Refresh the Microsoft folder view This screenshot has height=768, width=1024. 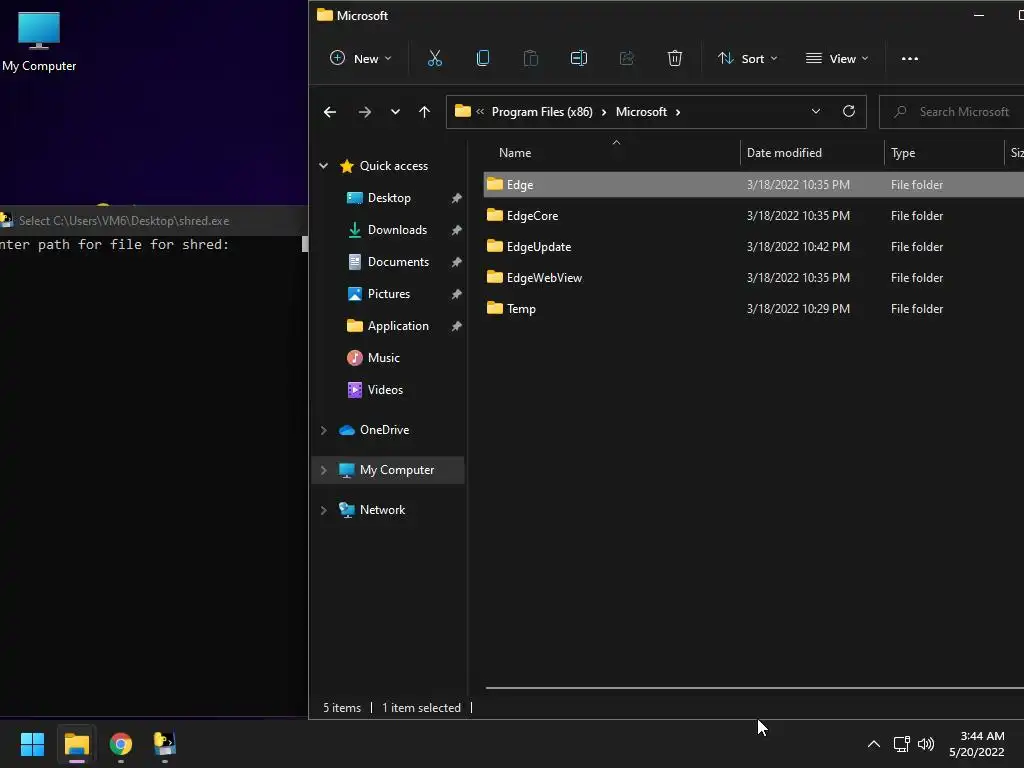point(848,112)
